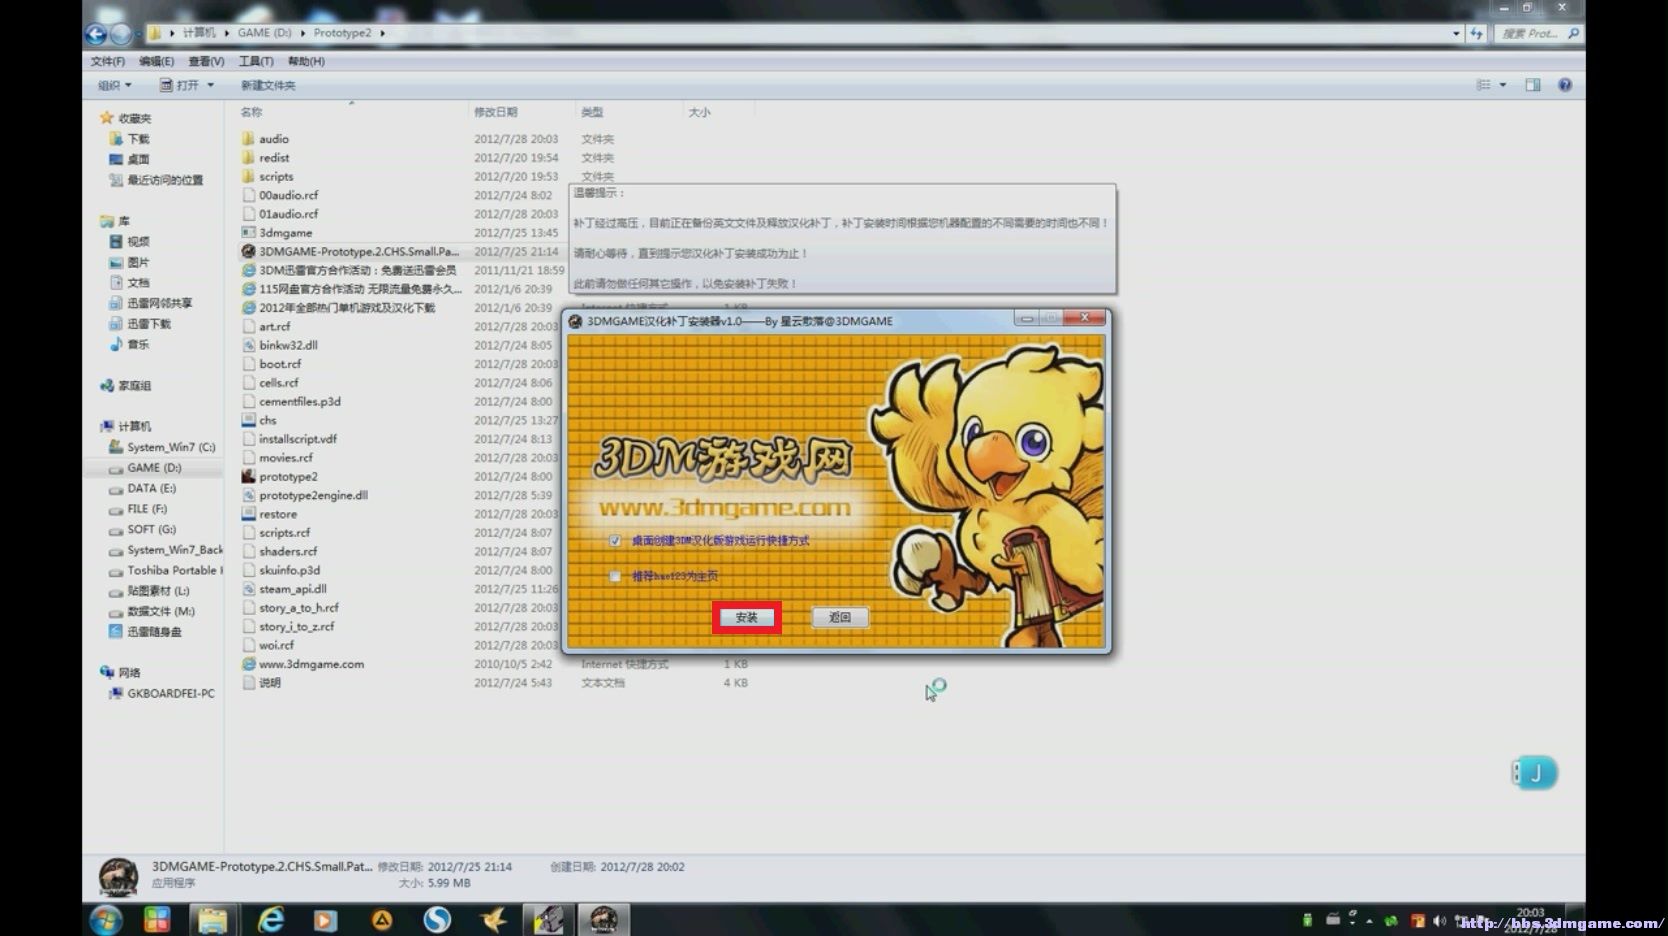
Task: Open DATA (E:) drive in sidebar
Action: point(151,488)
